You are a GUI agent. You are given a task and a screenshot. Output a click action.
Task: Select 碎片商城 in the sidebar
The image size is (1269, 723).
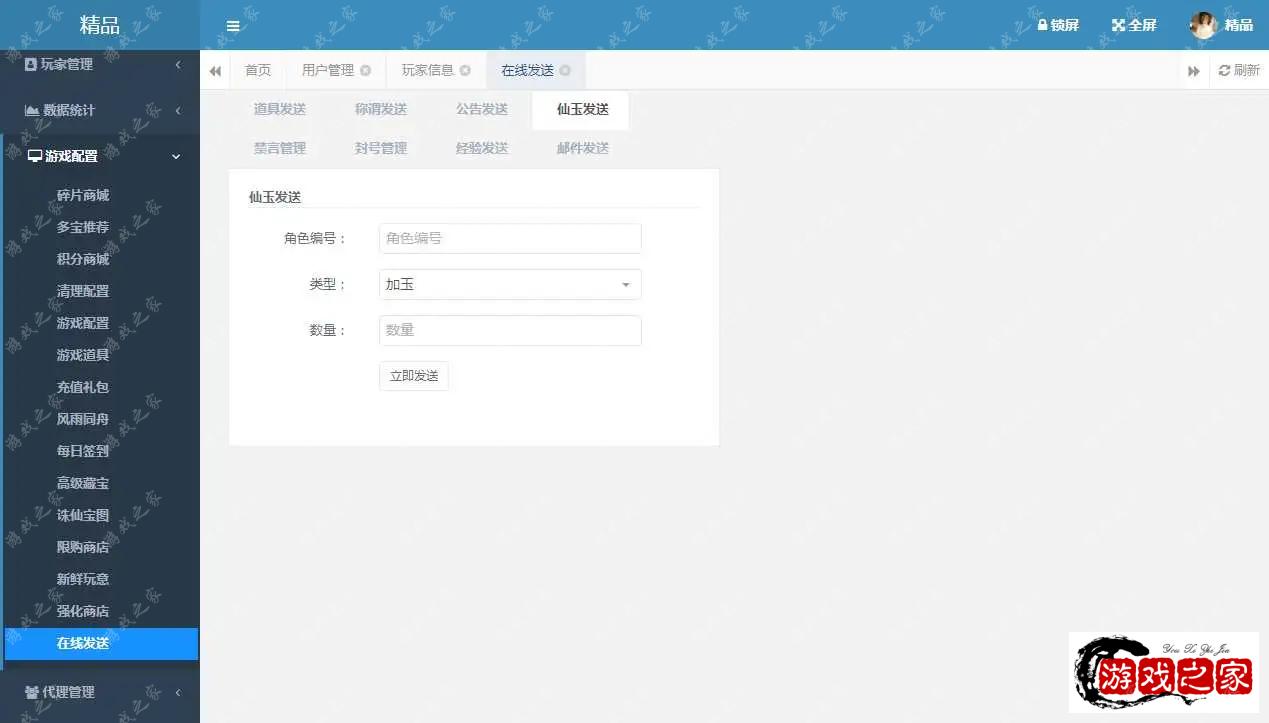point(83,195)
